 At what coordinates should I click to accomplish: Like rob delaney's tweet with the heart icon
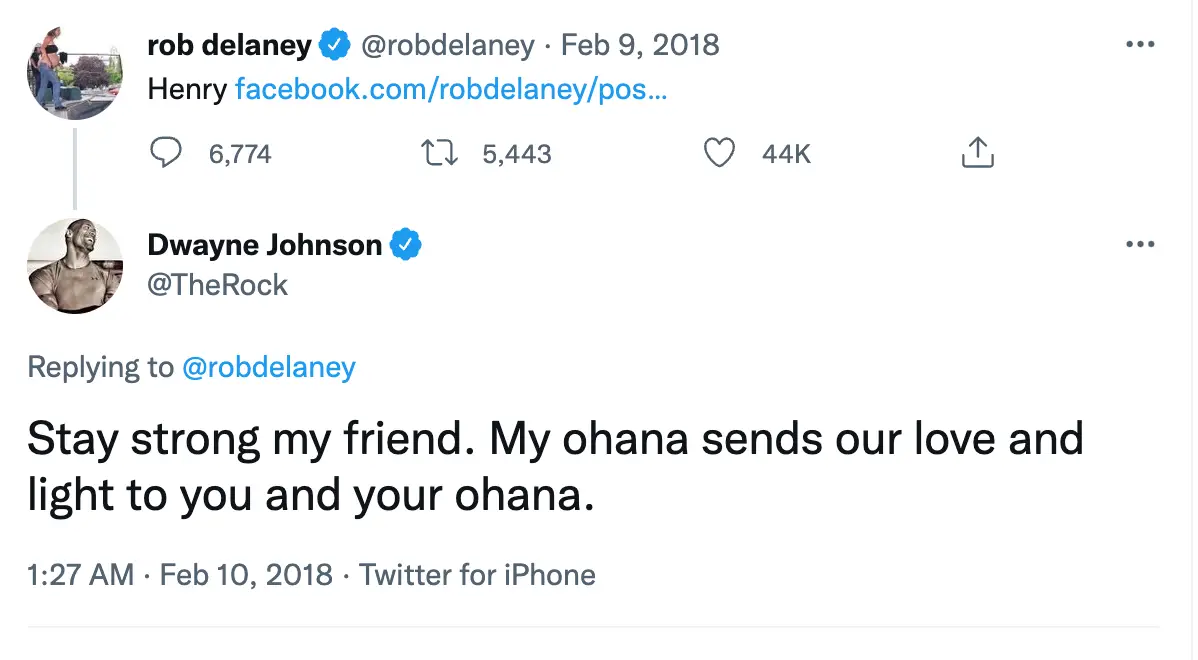click(718, 152)
